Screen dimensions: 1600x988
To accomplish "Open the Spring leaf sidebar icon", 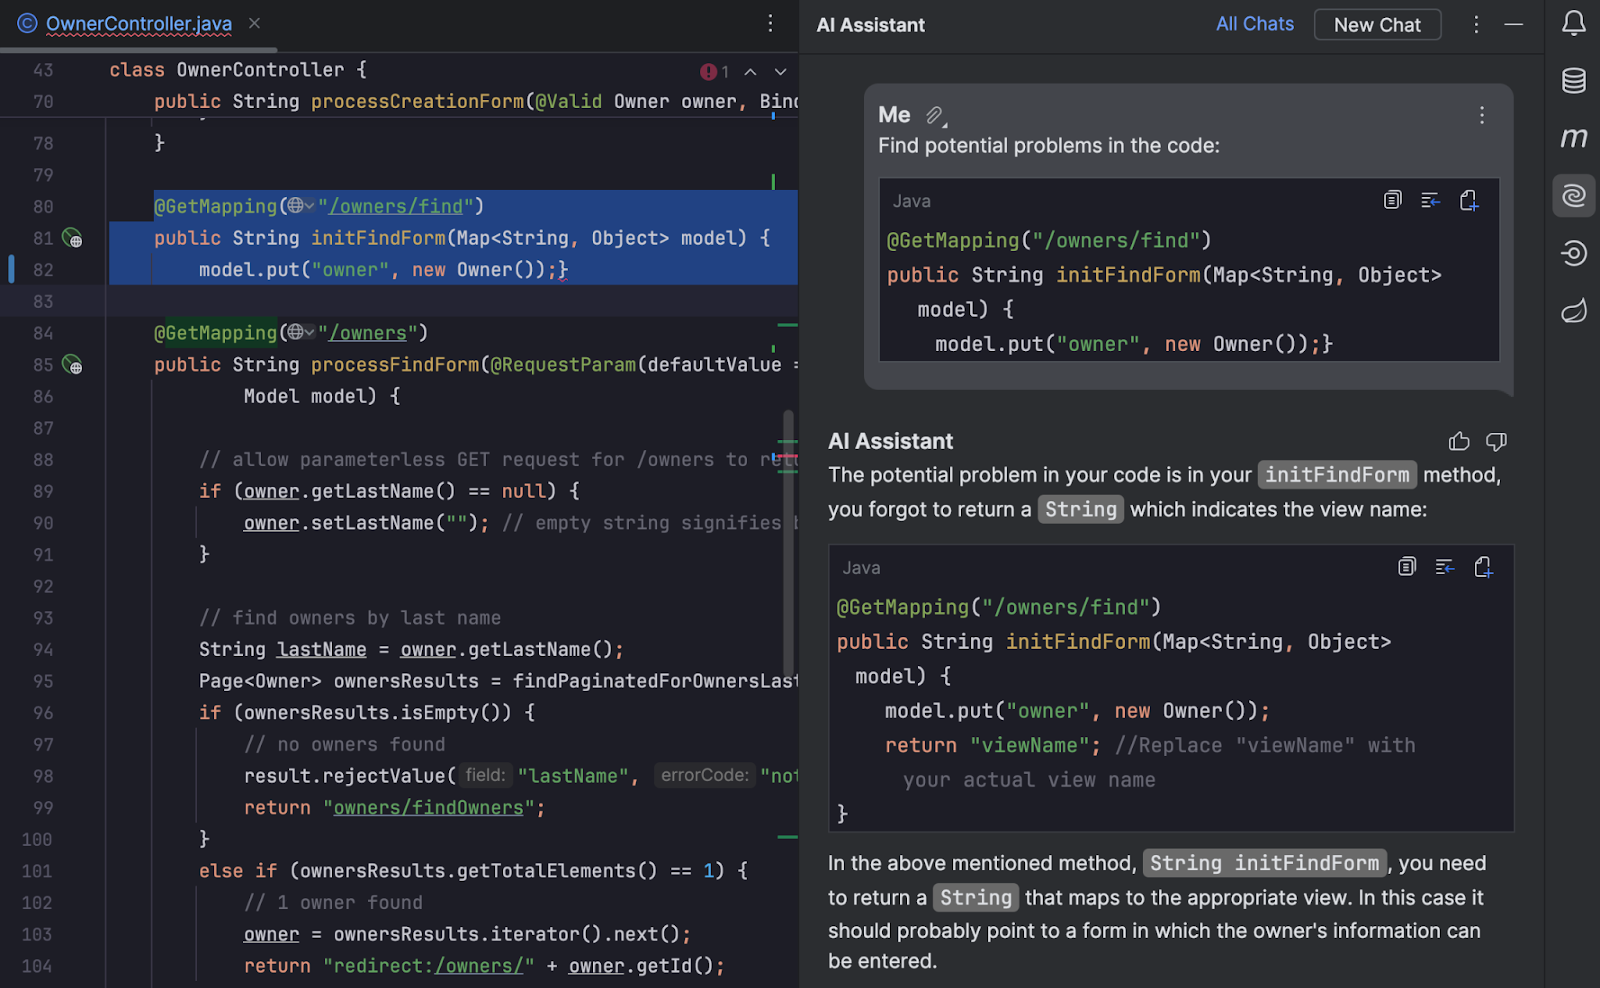I will (1573, 311).
